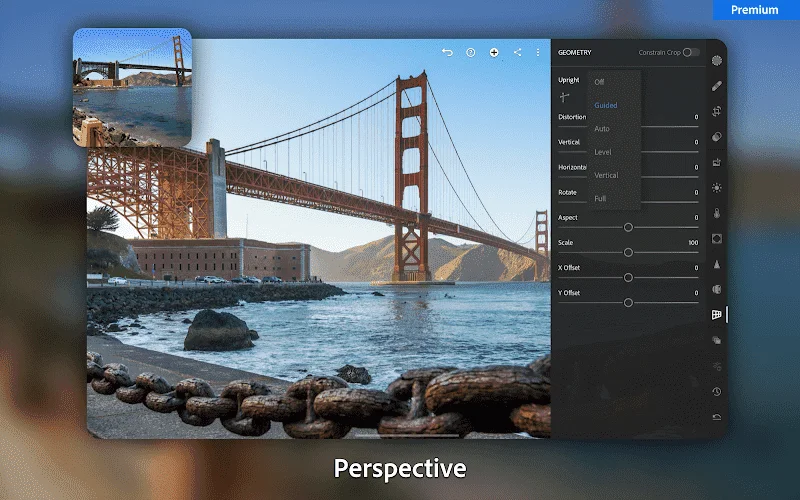Viewport: 800px width, 500px height.
Task: Click the Rotate slider label
Action: pyautogui.click(x=567, y=192)
